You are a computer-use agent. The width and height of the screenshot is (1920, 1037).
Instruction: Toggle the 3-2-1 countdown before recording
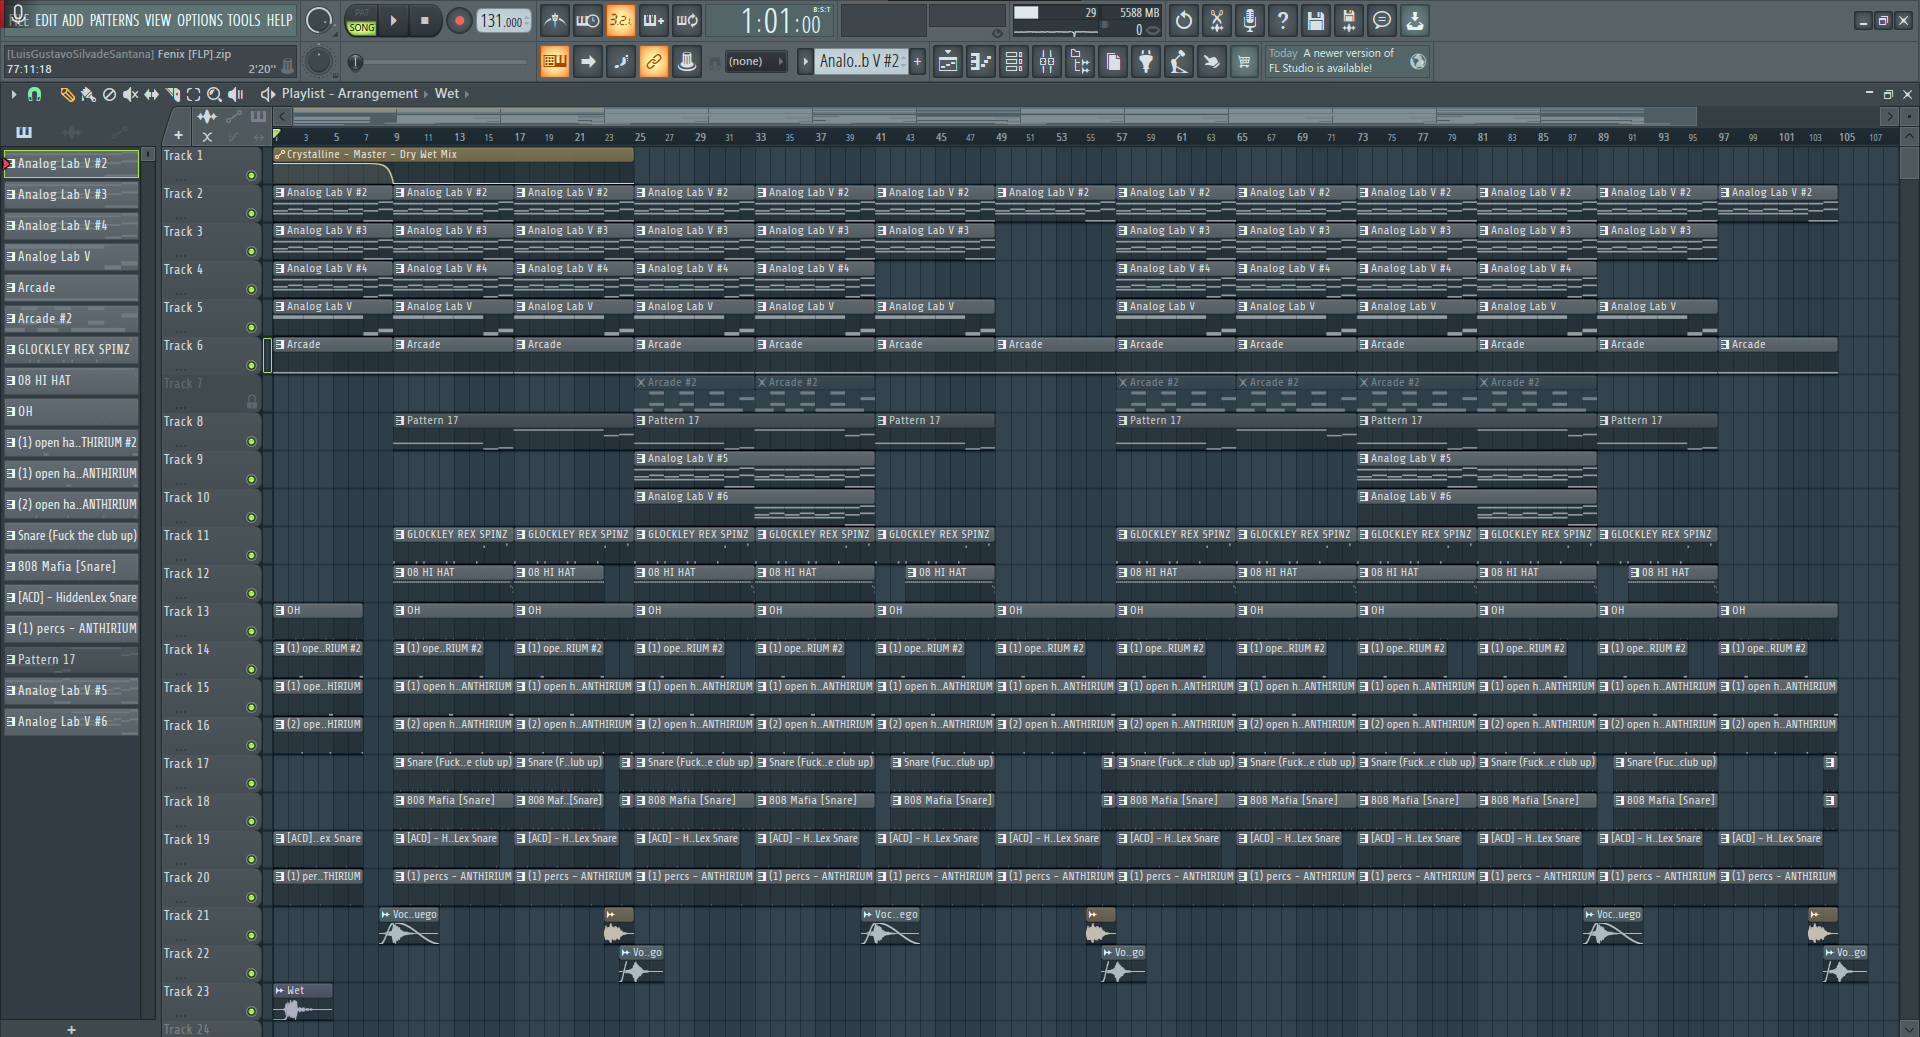click(621, 20)
